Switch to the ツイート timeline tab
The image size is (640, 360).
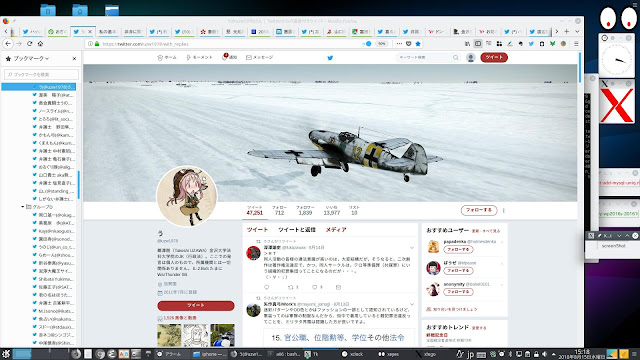tap(257, 230)
